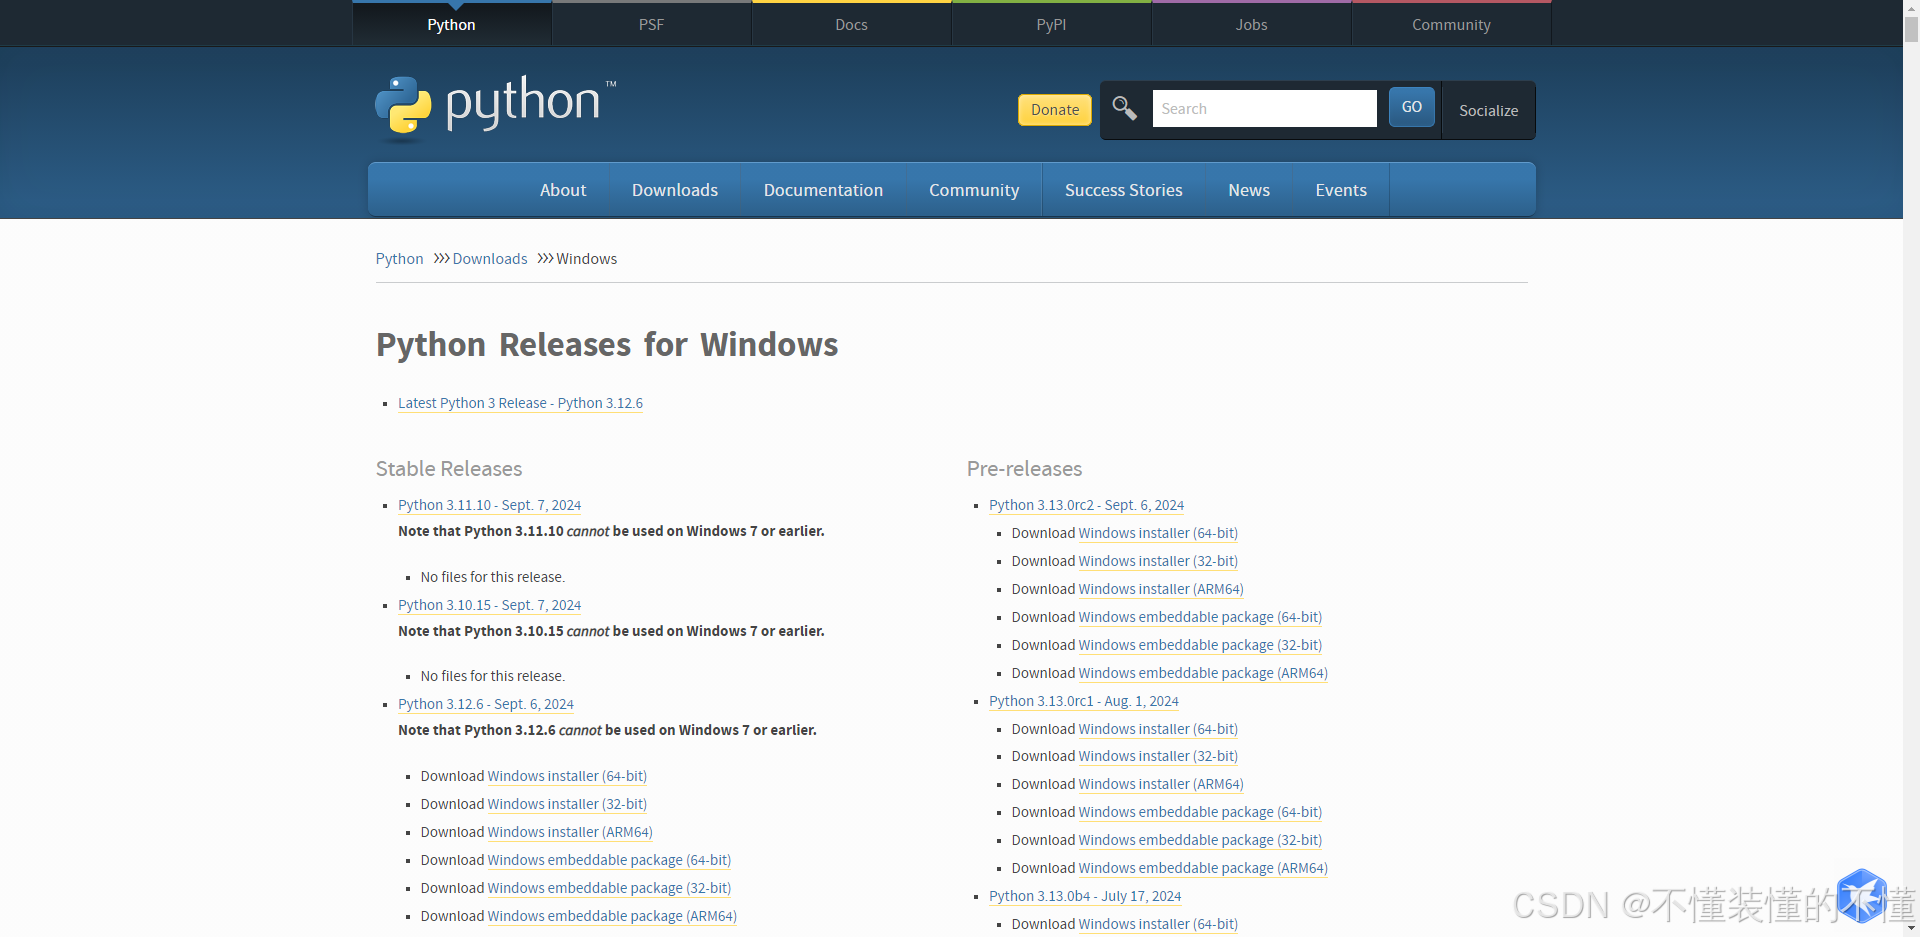Click the magnifying glass search icon
The width and height of the screenshot is (1920, 937).
tap(1124, 108)
